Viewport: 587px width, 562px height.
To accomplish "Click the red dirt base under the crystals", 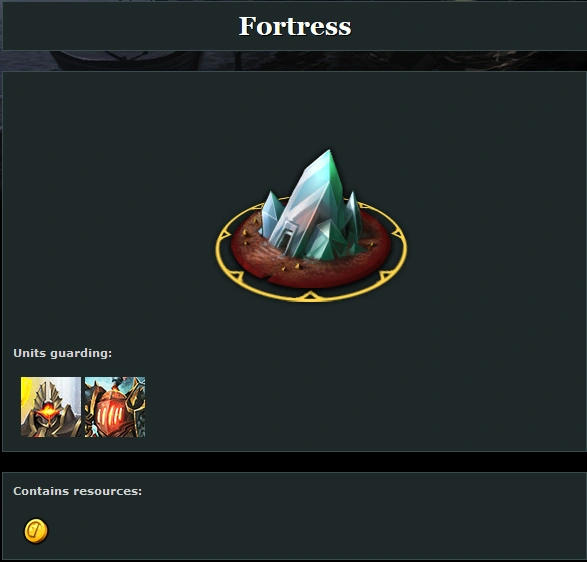I will tap(311, 268).
